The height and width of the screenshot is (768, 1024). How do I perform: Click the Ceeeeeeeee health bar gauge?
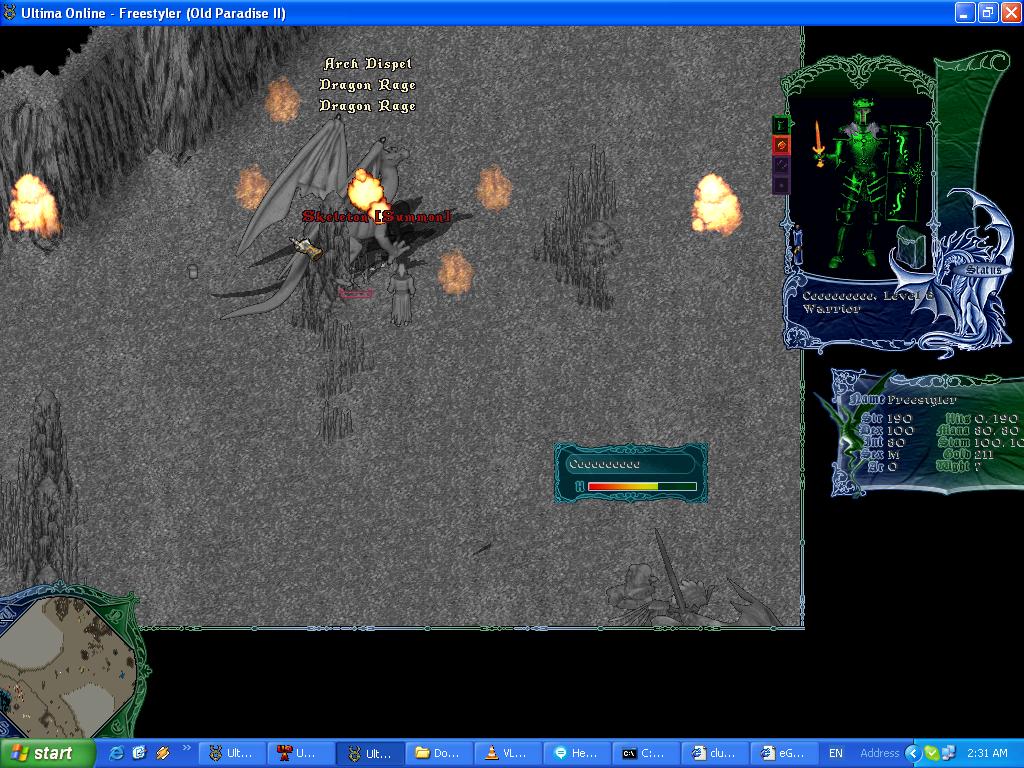(642, 487)
